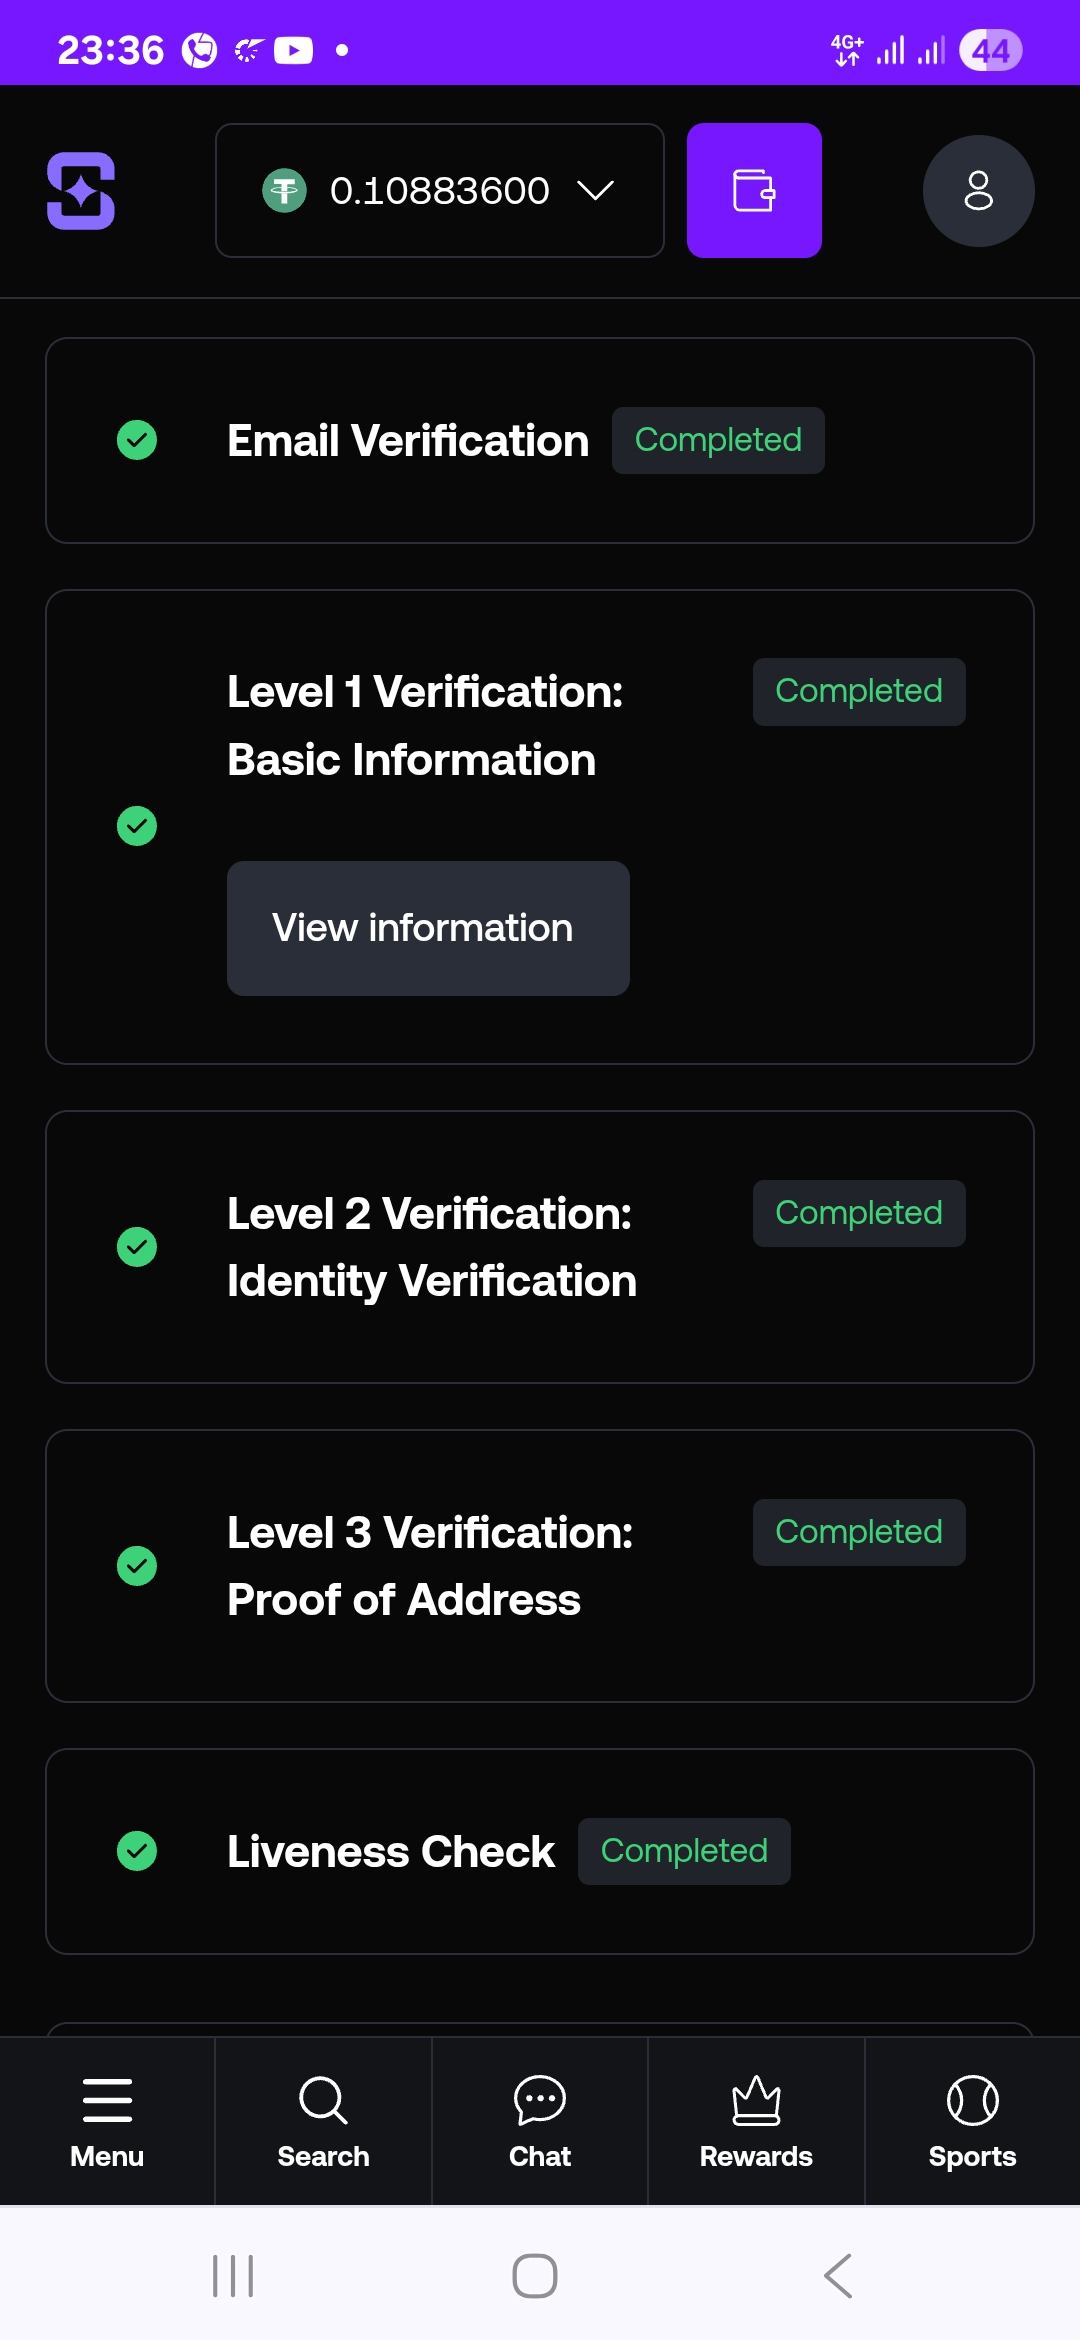Click Level 1 Verification green checkmark
The image size is (1080, 2340).
pos(137,826)
